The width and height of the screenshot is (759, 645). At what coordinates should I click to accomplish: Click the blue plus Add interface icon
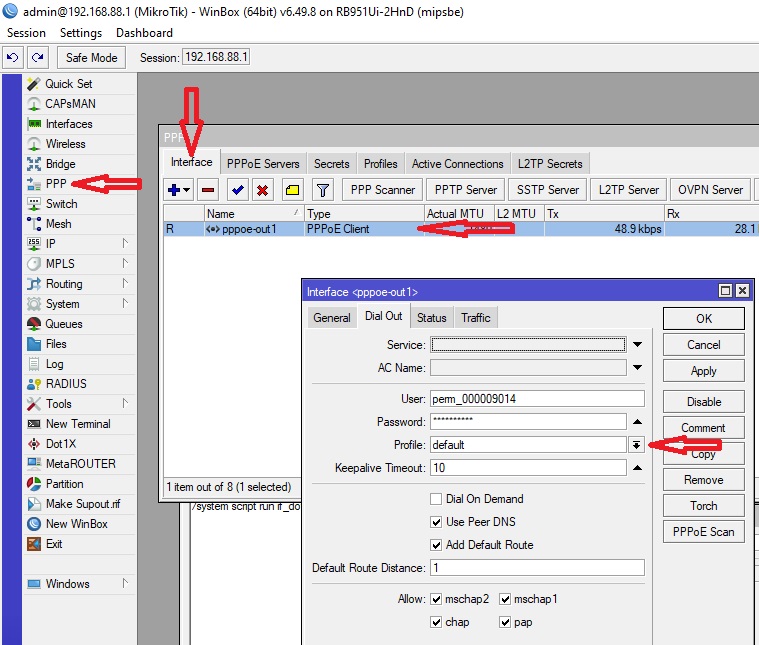(179, 189)
